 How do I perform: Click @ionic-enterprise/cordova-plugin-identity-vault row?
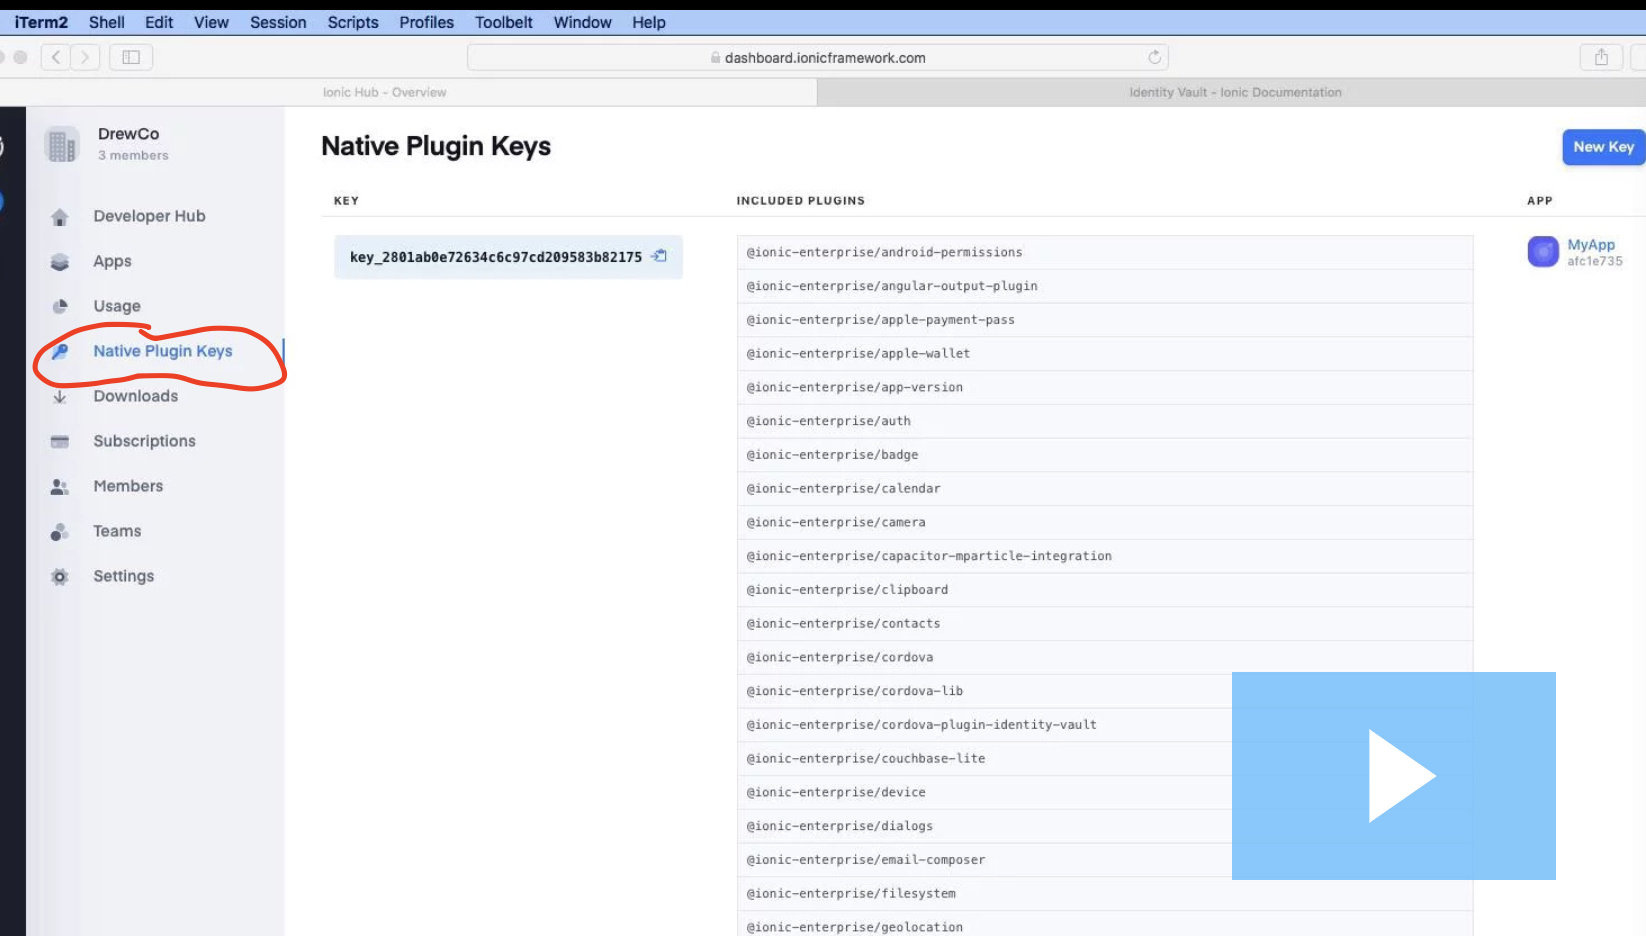1105,725
